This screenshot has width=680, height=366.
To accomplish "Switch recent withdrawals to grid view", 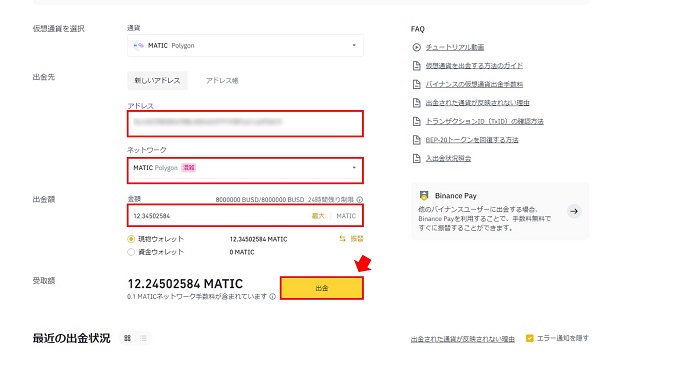I will tap(128, 338).
